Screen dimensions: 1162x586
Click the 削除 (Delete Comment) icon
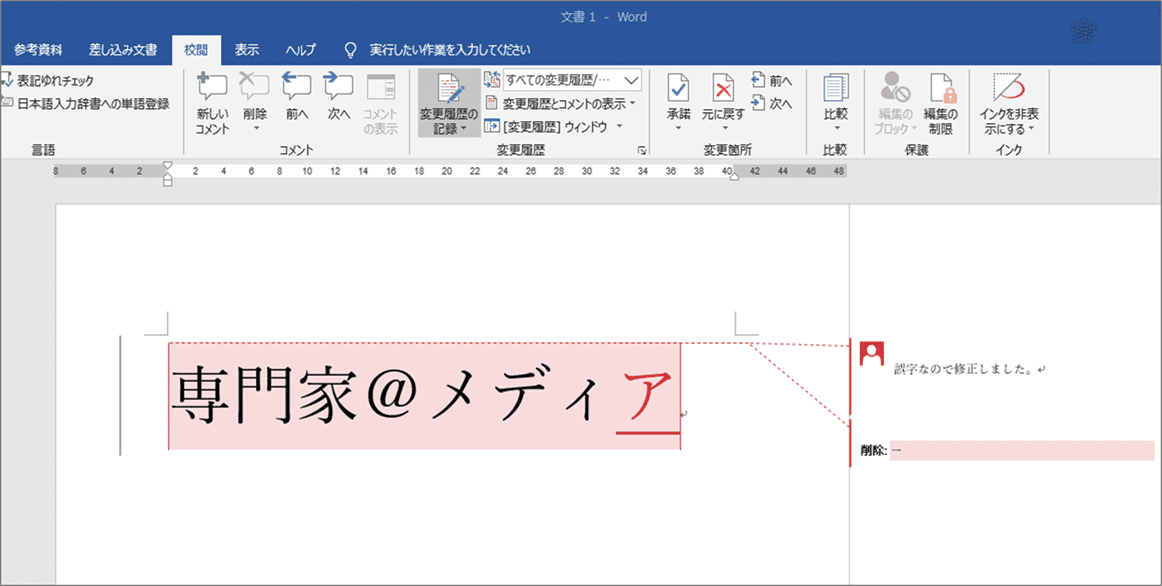coord(254,95)
